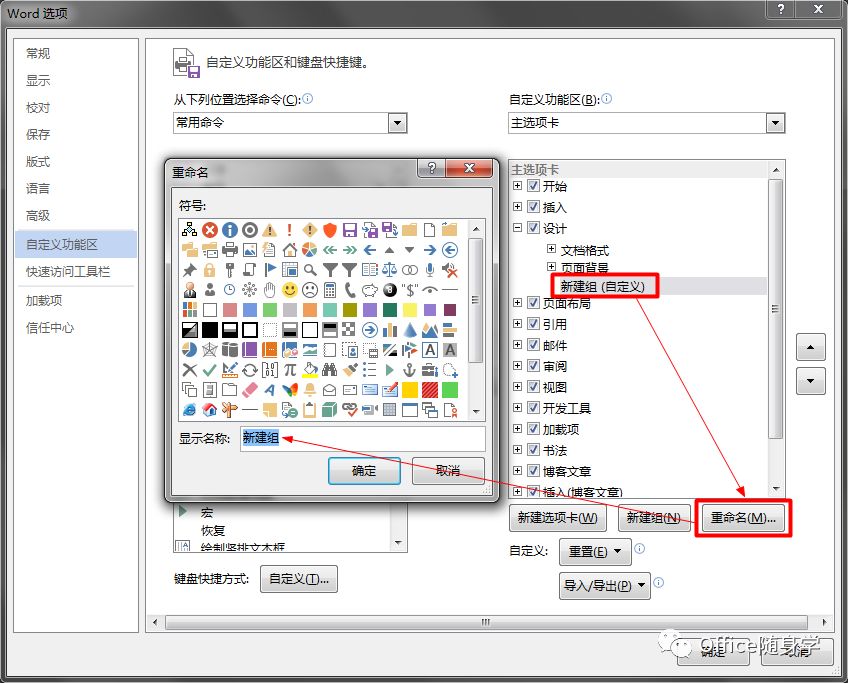Screen dimensions: 848x683
Task: Click the 新建选项卡(W) button
Action: pyautogui.click(x=558, y=518)
